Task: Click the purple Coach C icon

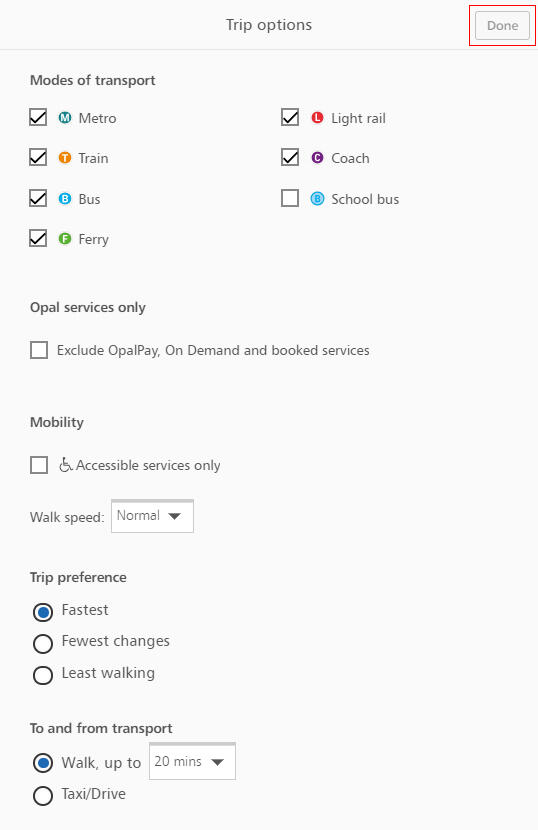Action: [317, 158]
